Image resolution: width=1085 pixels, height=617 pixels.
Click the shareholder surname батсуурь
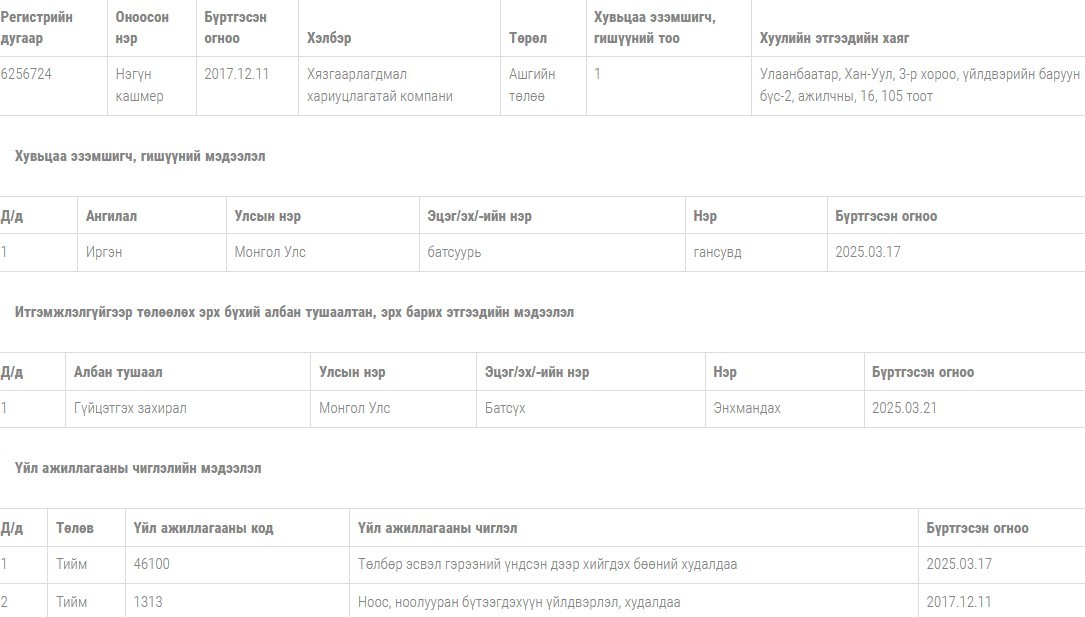(454, 252)
